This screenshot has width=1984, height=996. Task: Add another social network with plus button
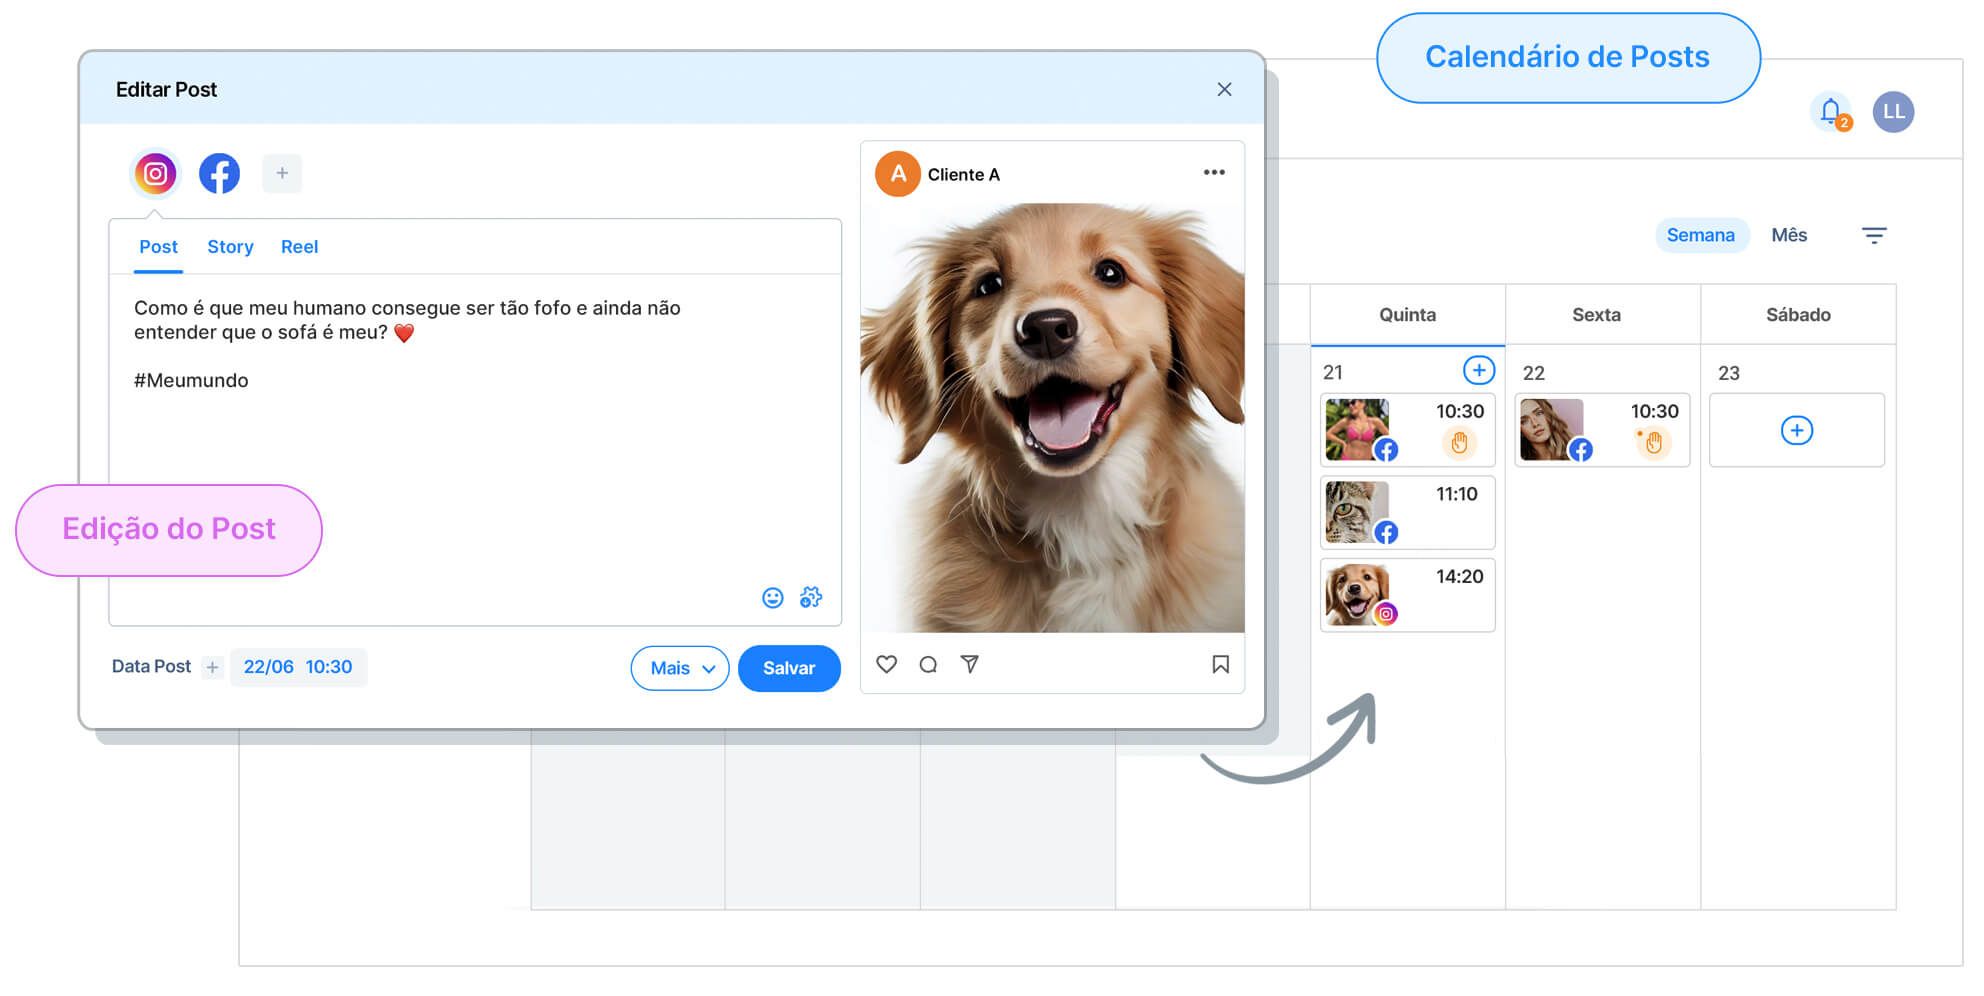point(282,173)
